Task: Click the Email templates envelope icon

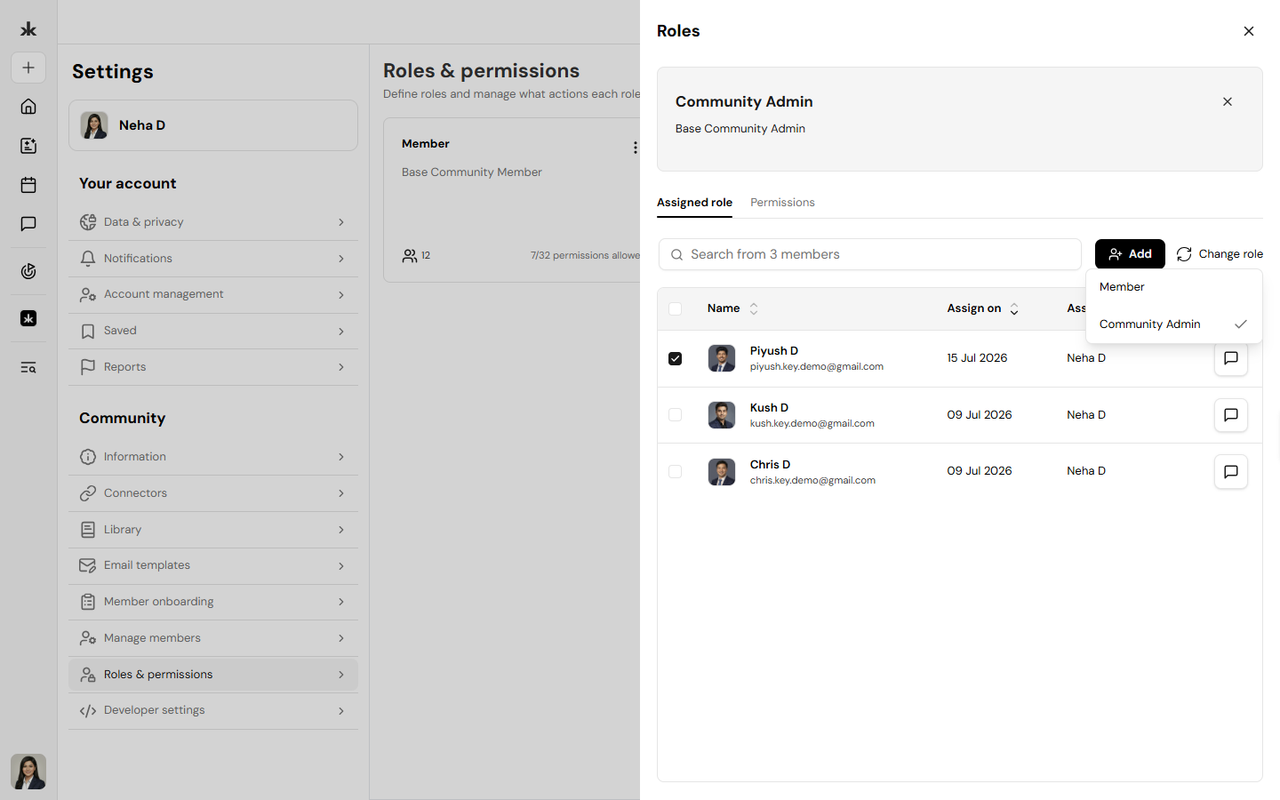Action: [88, 565]
